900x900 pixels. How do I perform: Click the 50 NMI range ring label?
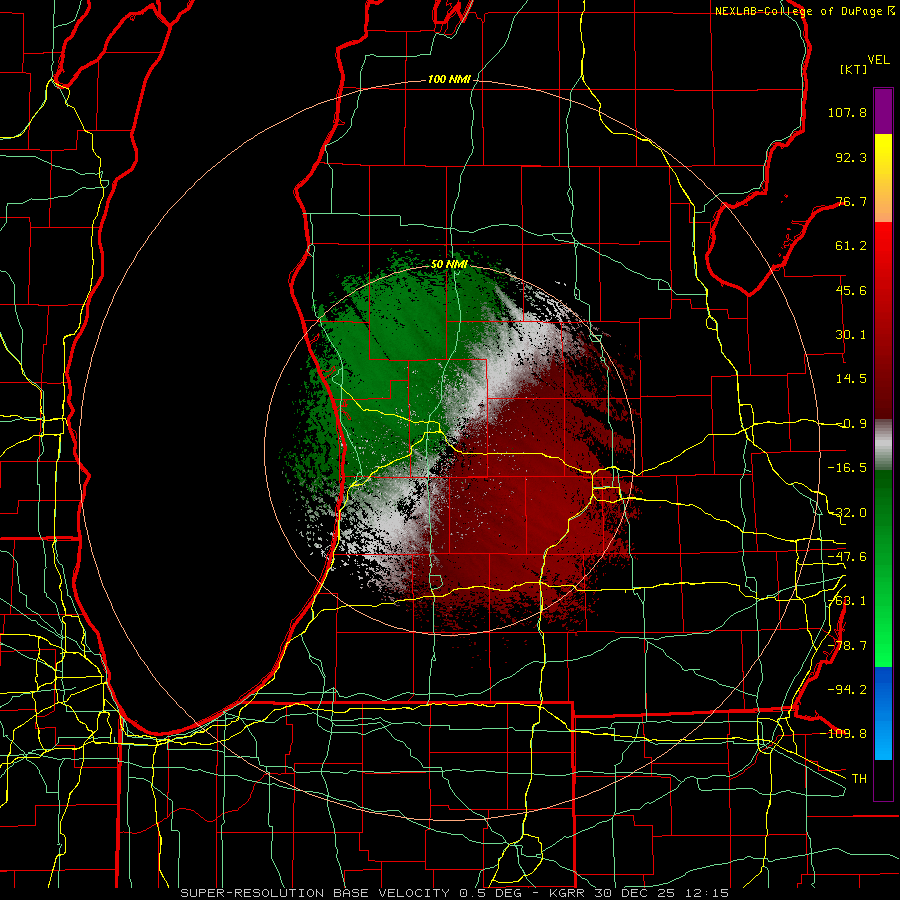tap(449, 265)
